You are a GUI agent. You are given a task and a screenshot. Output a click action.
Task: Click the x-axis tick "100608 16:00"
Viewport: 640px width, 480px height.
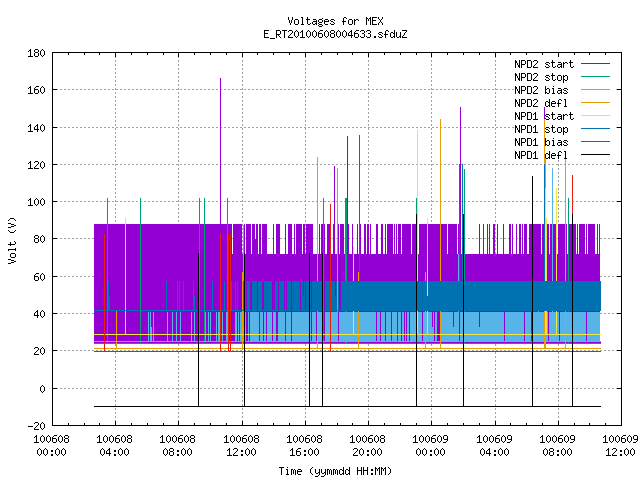(304, 446)
